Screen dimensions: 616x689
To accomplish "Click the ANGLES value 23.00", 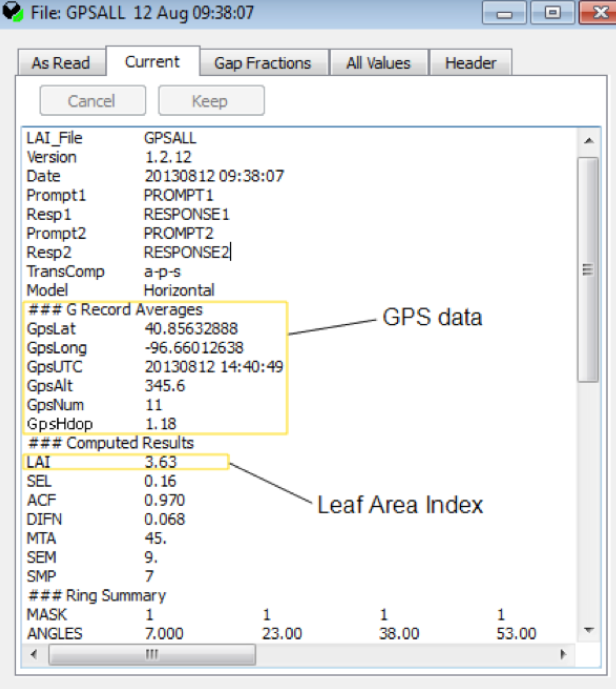I will (x=282, y=634).
